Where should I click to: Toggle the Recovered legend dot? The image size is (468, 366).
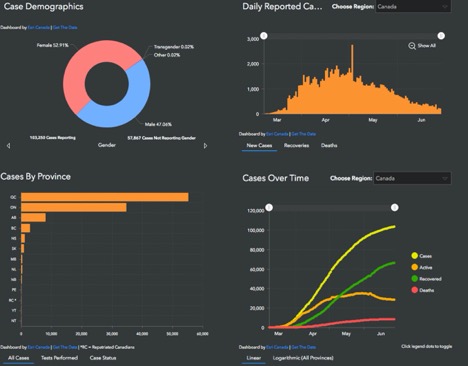click(414, 278)
